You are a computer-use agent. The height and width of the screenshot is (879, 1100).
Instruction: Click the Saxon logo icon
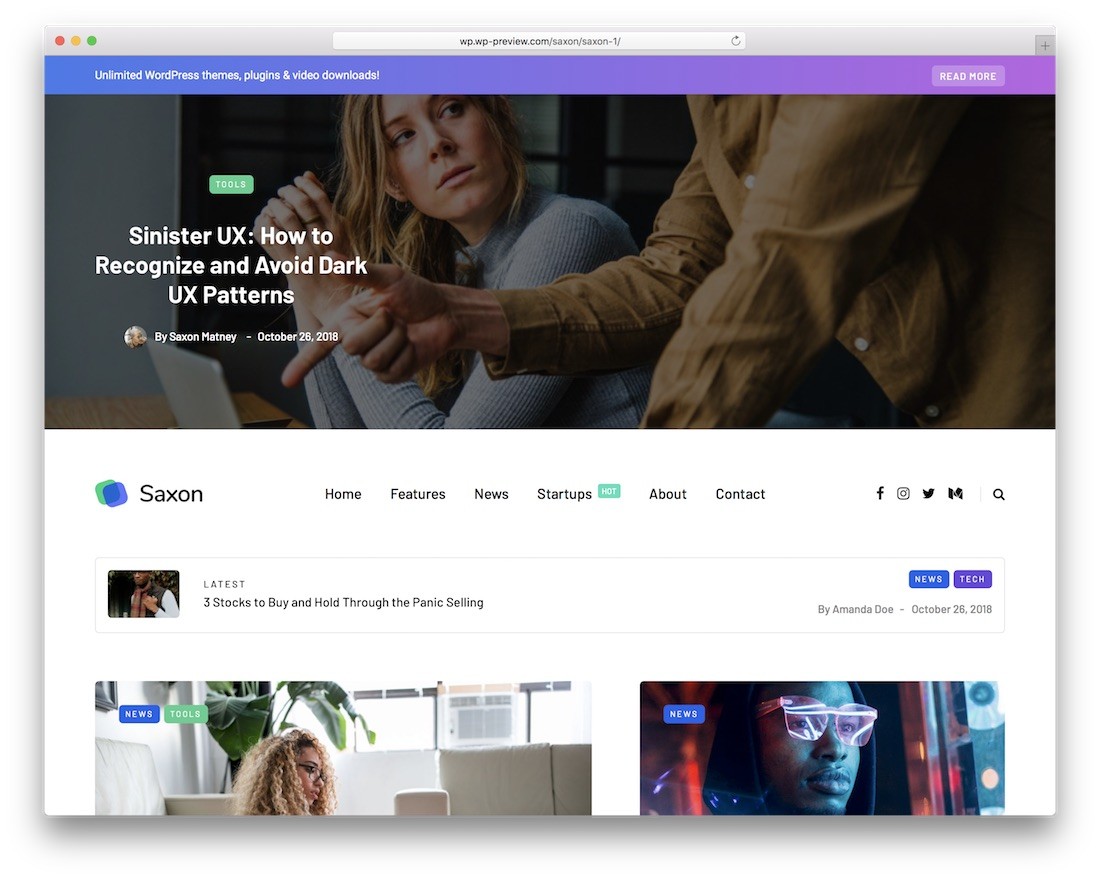(111, 493)
